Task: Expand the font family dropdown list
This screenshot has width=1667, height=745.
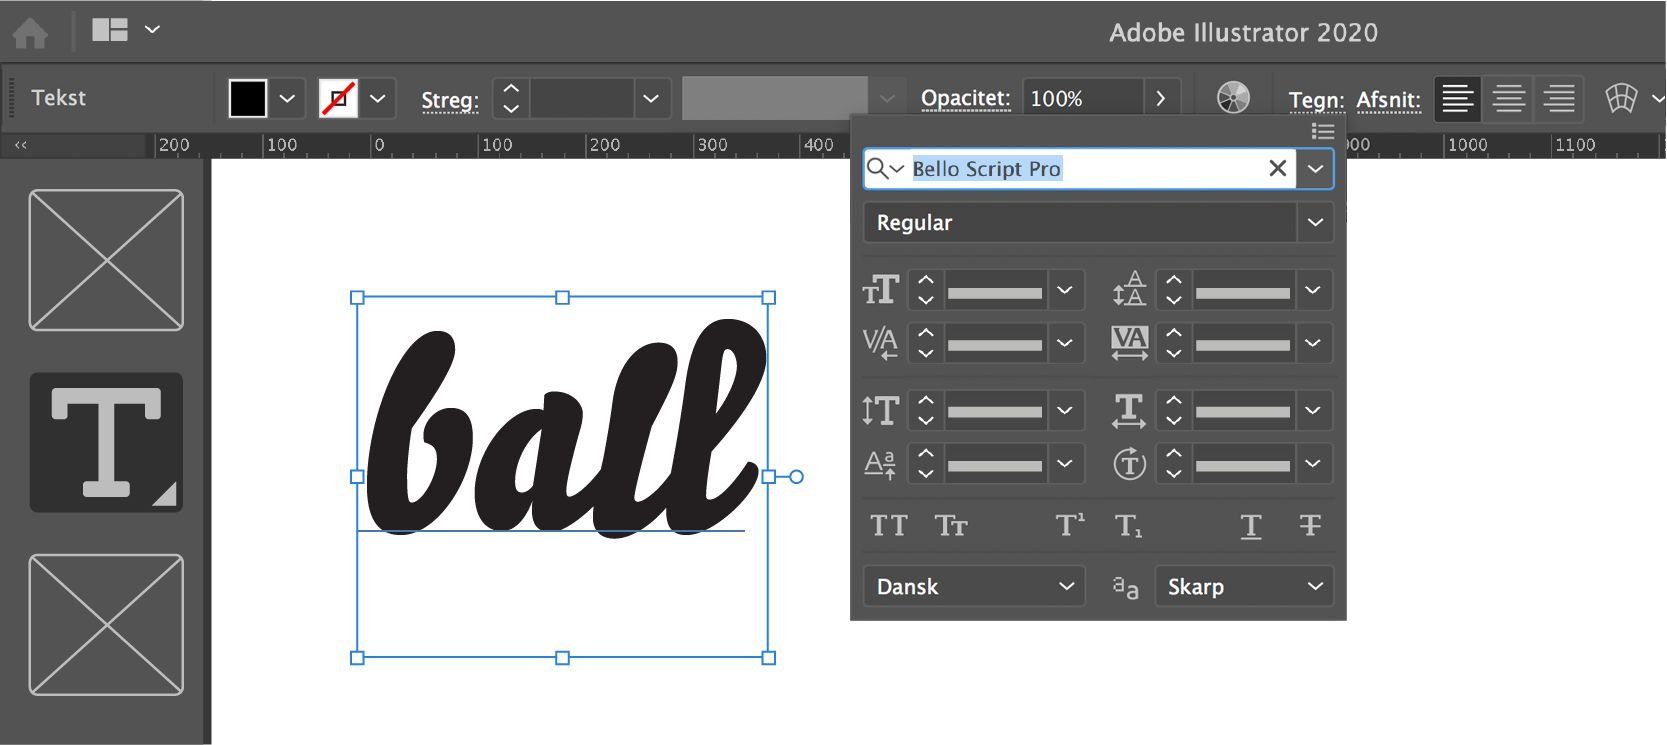Action: tap(1316, 168)
